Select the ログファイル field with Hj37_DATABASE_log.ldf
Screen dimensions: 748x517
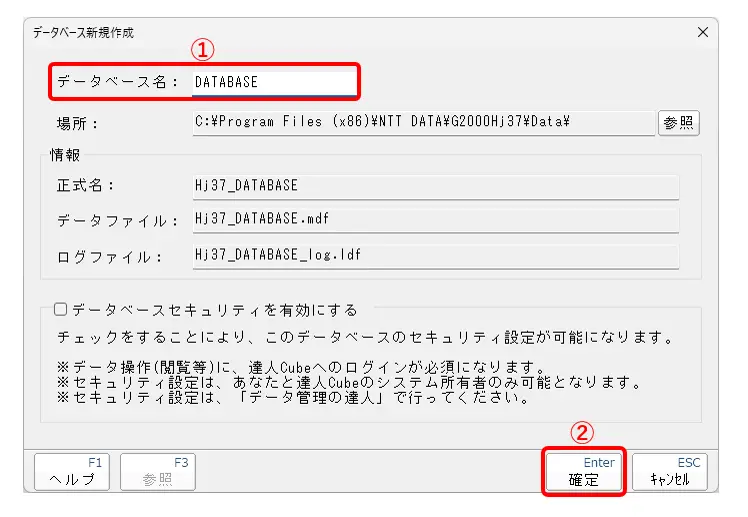point(435,255)
